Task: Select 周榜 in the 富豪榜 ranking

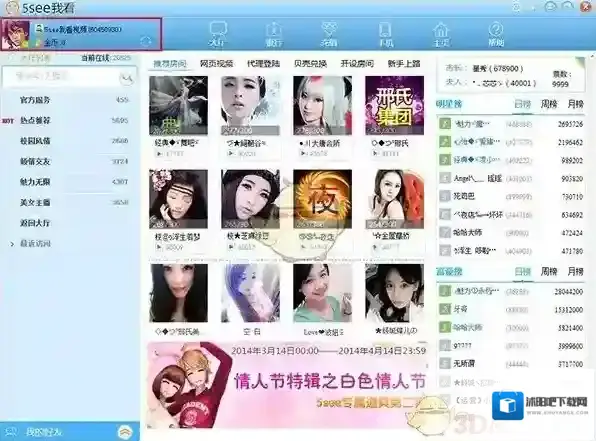Action: [548, 271]
